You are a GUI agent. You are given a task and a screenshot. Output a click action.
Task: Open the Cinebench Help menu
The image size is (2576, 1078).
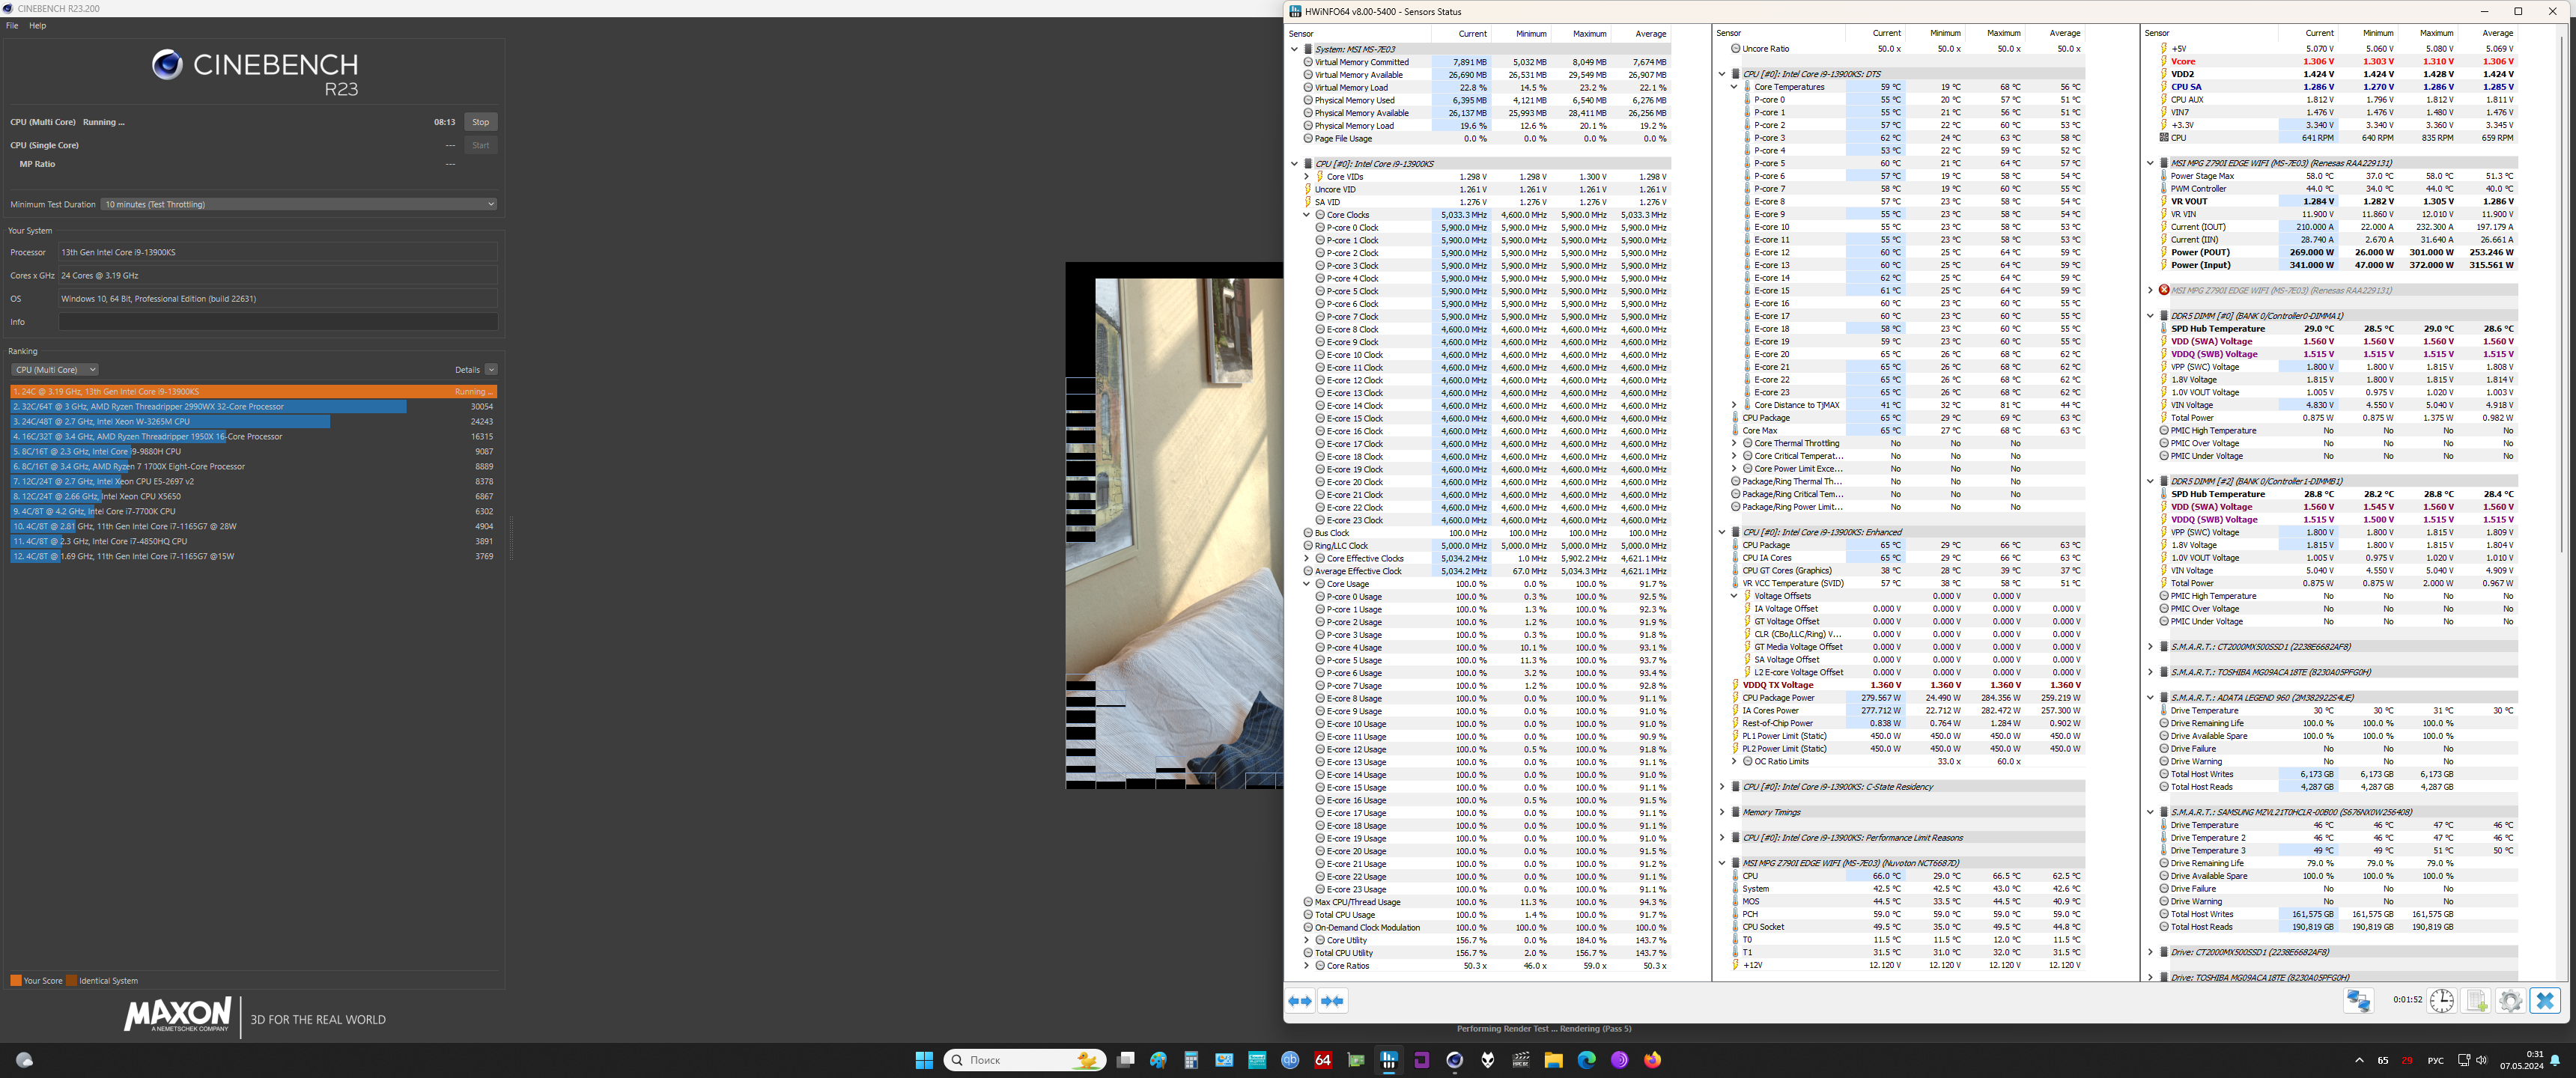click(37, 26)
